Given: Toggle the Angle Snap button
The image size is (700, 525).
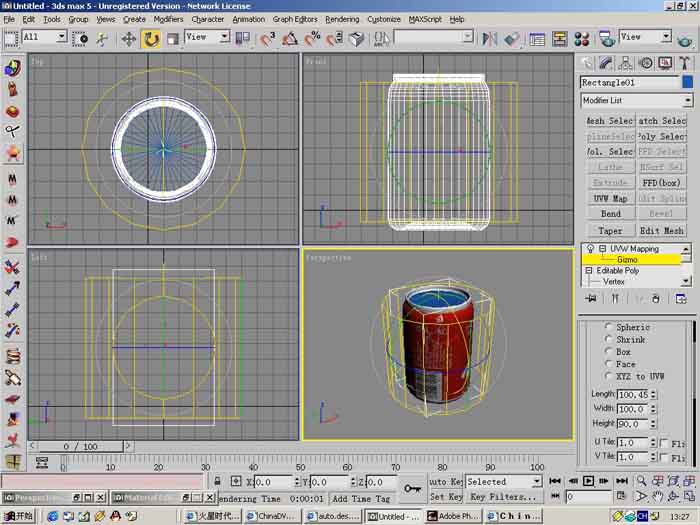Looking at the screenshot, I should coord(290,39).
